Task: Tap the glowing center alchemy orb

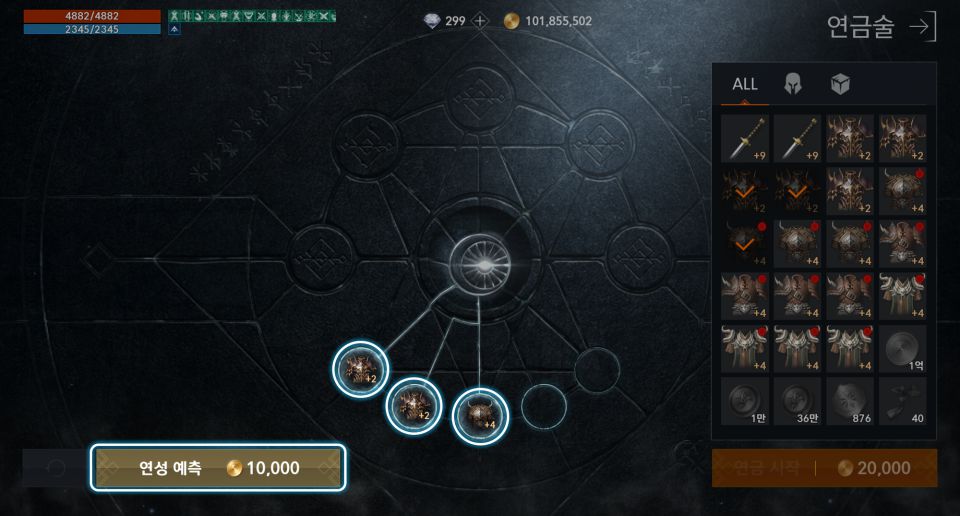Action: [x=481, y=265]
